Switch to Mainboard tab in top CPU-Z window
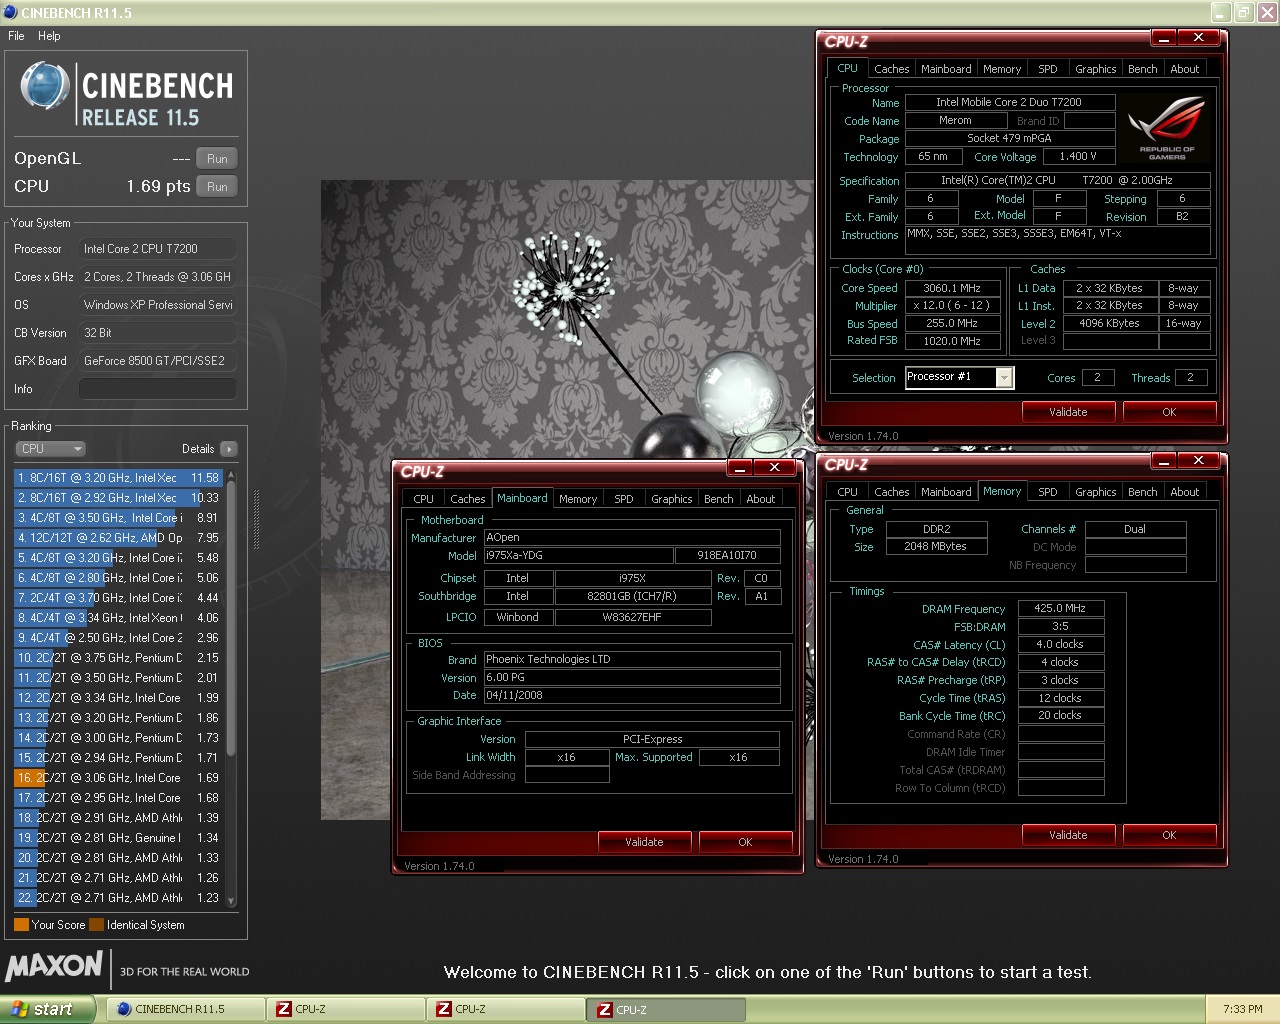The height and width of the screenshot is (1024, 1280). coord(946,69)
